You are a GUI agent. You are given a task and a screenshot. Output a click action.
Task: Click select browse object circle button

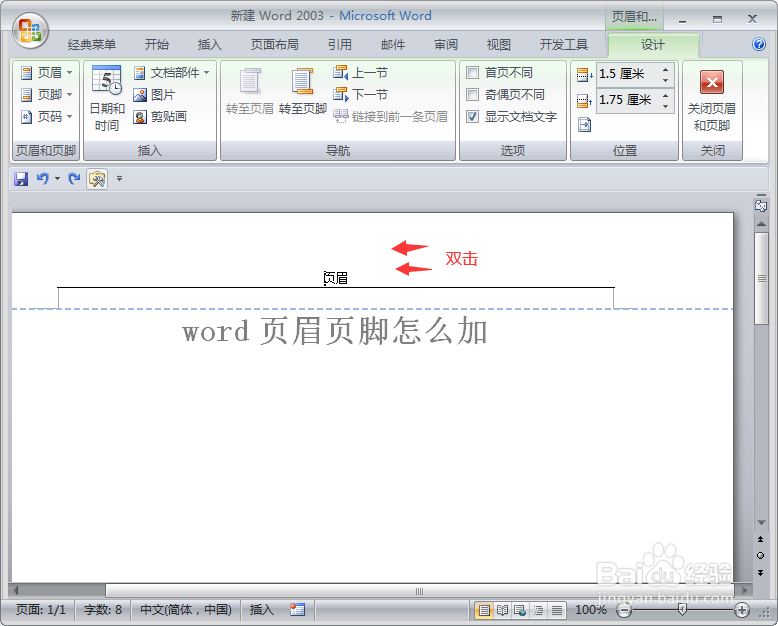[x=761, y=556]
